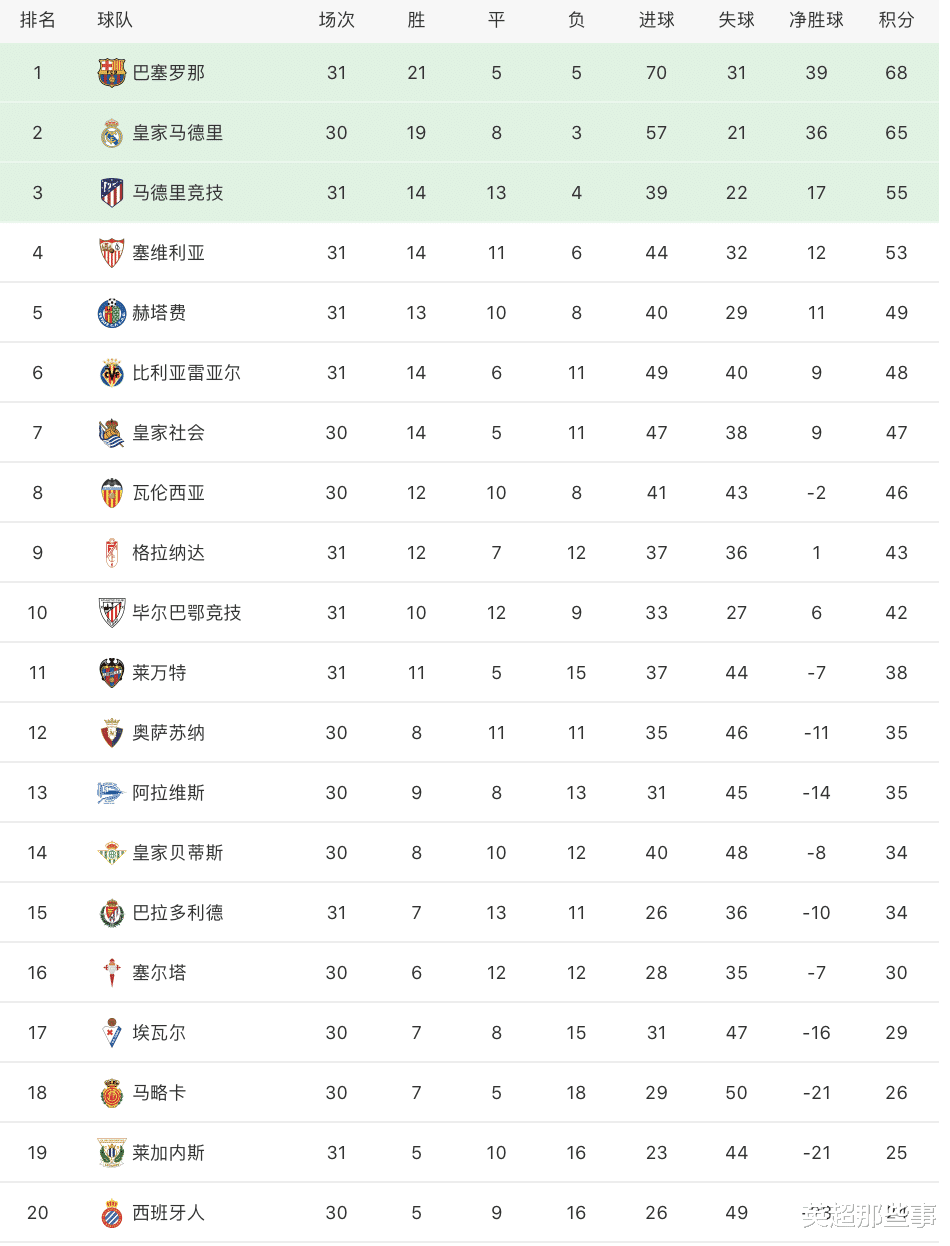Open the Villarreal yellow crest icon
The width and height of the screenshot is (950, 1246).
tap(111, 373)
